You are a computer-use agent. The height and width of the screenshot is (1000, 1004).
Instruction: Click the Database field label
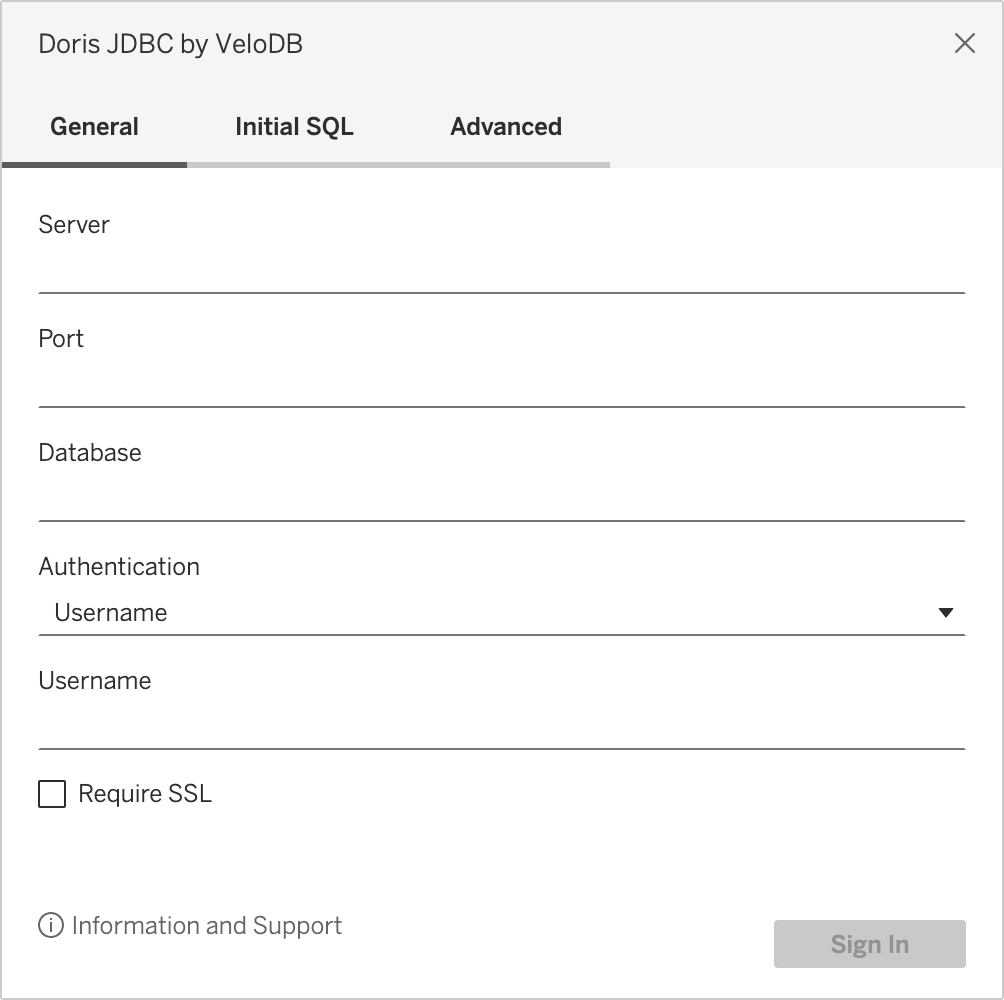click(90, 453)
